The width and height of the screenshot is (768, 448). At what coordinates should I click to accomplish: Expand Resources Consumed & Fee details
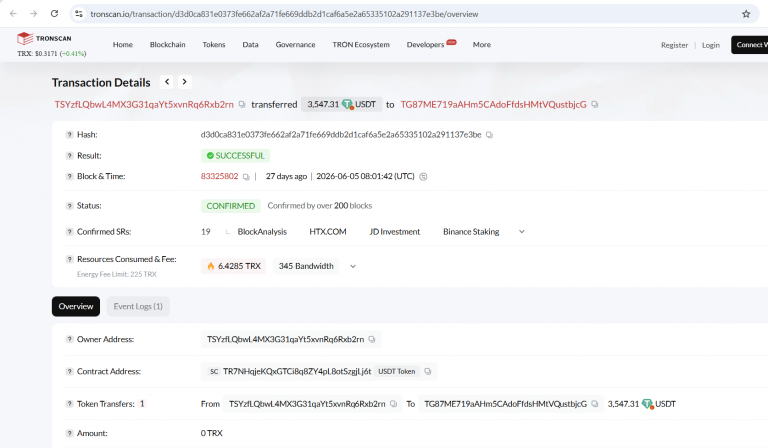point(353,266)
